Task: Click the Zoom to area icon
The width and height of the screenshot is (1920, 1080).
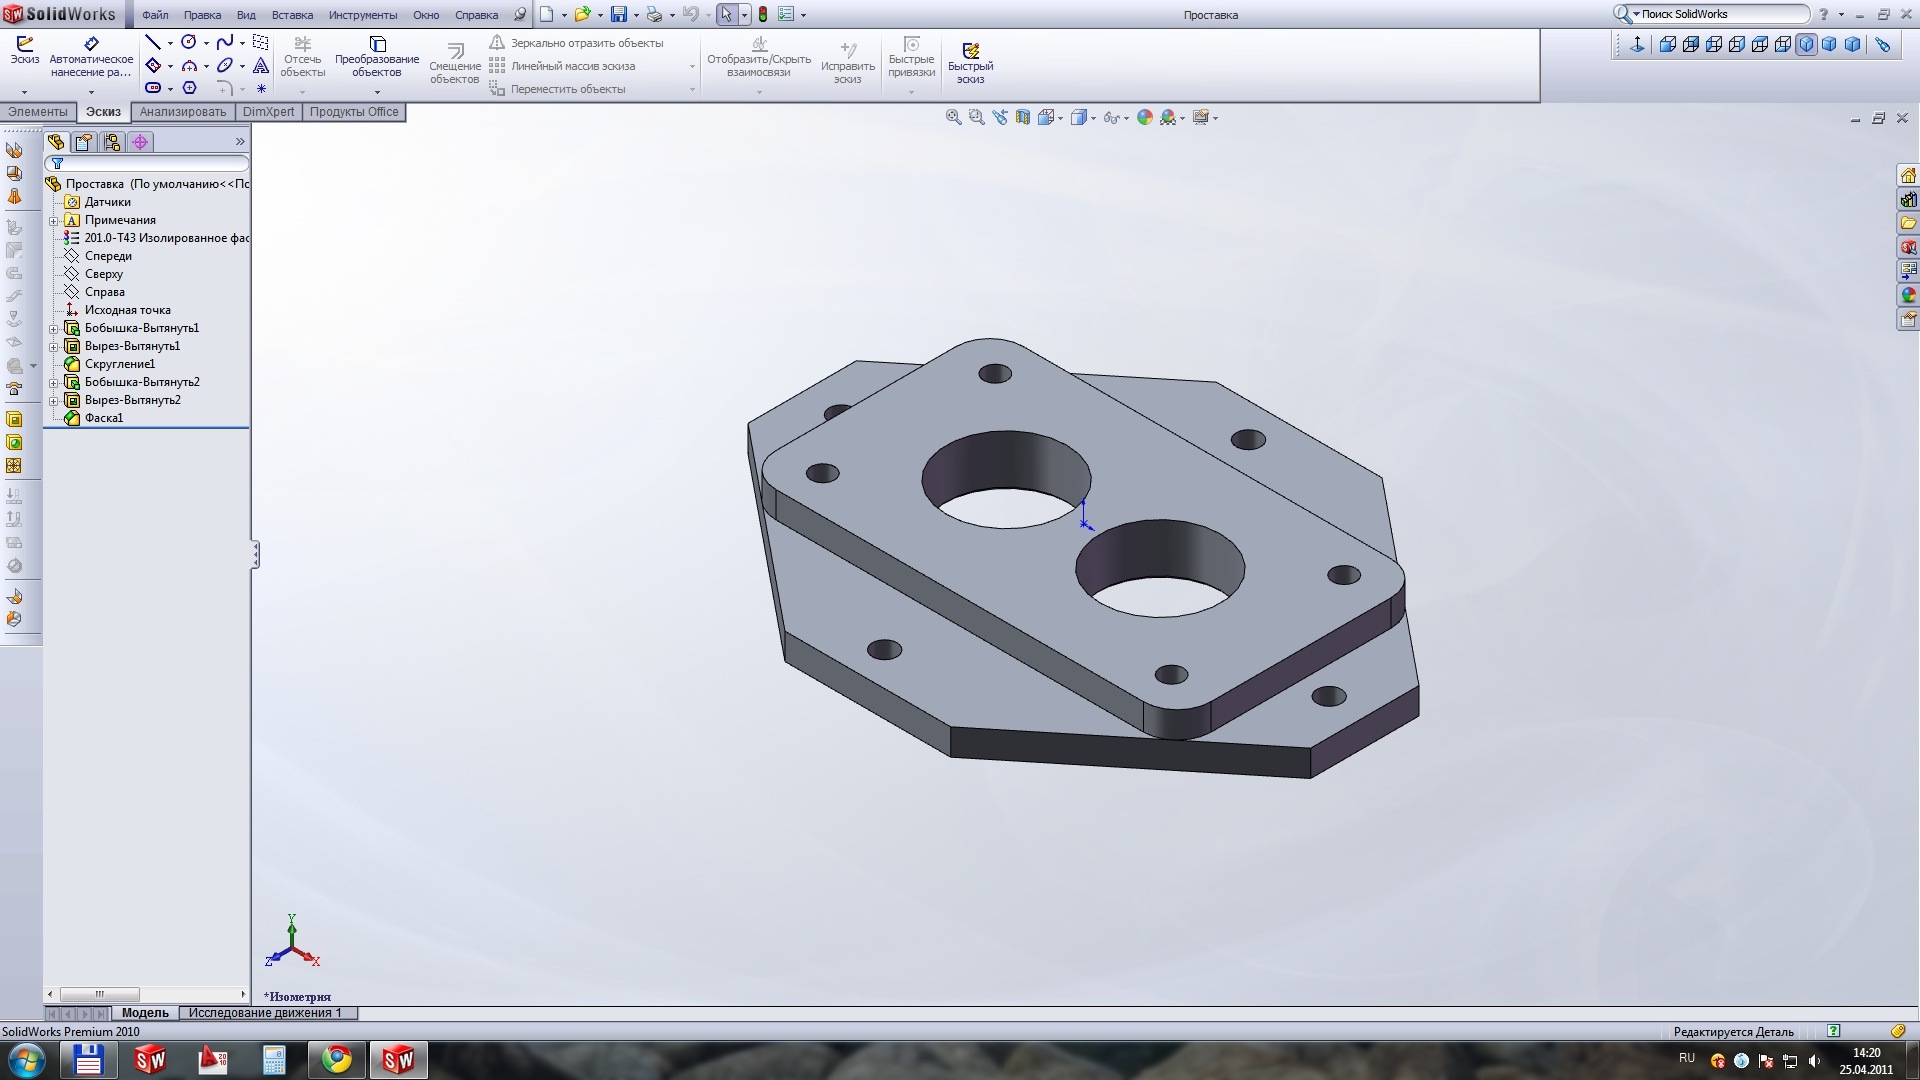Action: click(x=976, y=118)
